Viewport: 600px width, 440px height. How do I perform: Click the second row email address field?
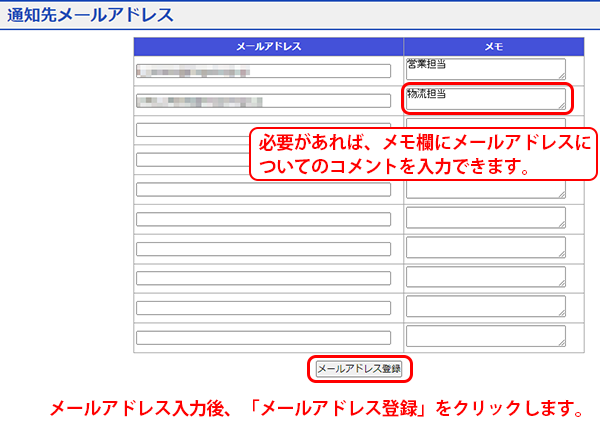[x=263, y=101]
